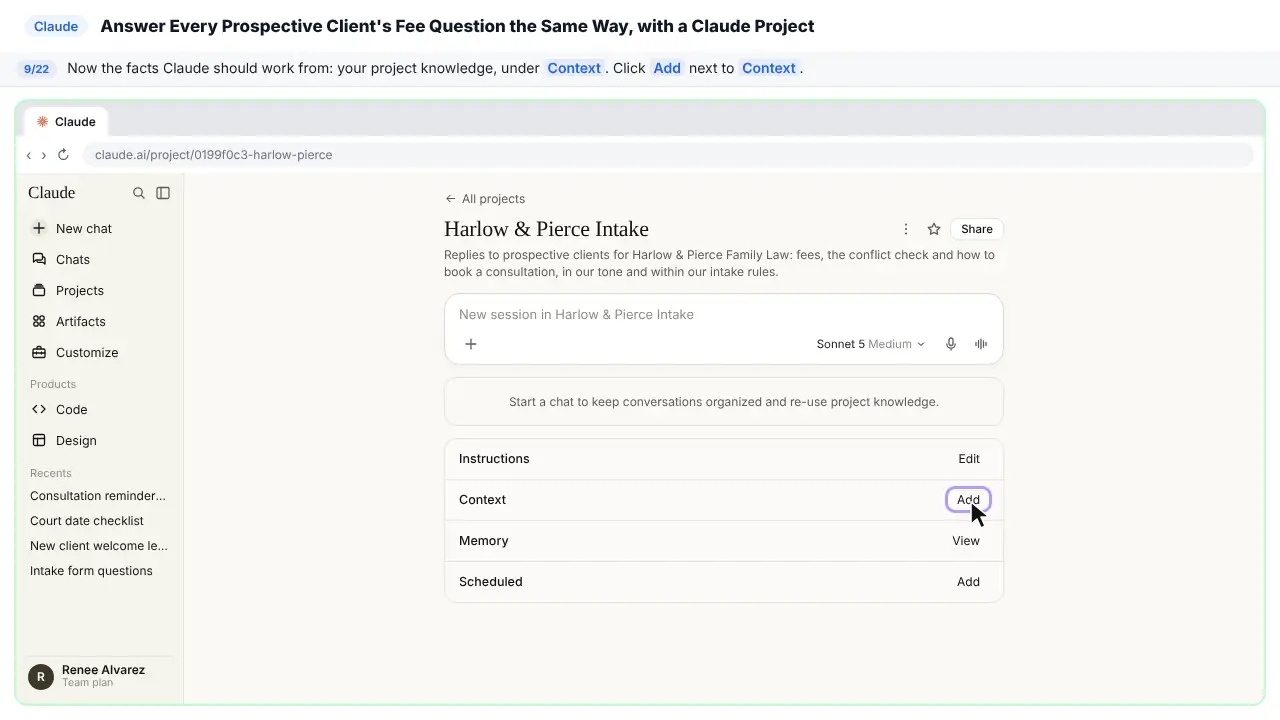Open the Intake form questions chat
This screenshot has width=1280, height=720.
(91, 571)
